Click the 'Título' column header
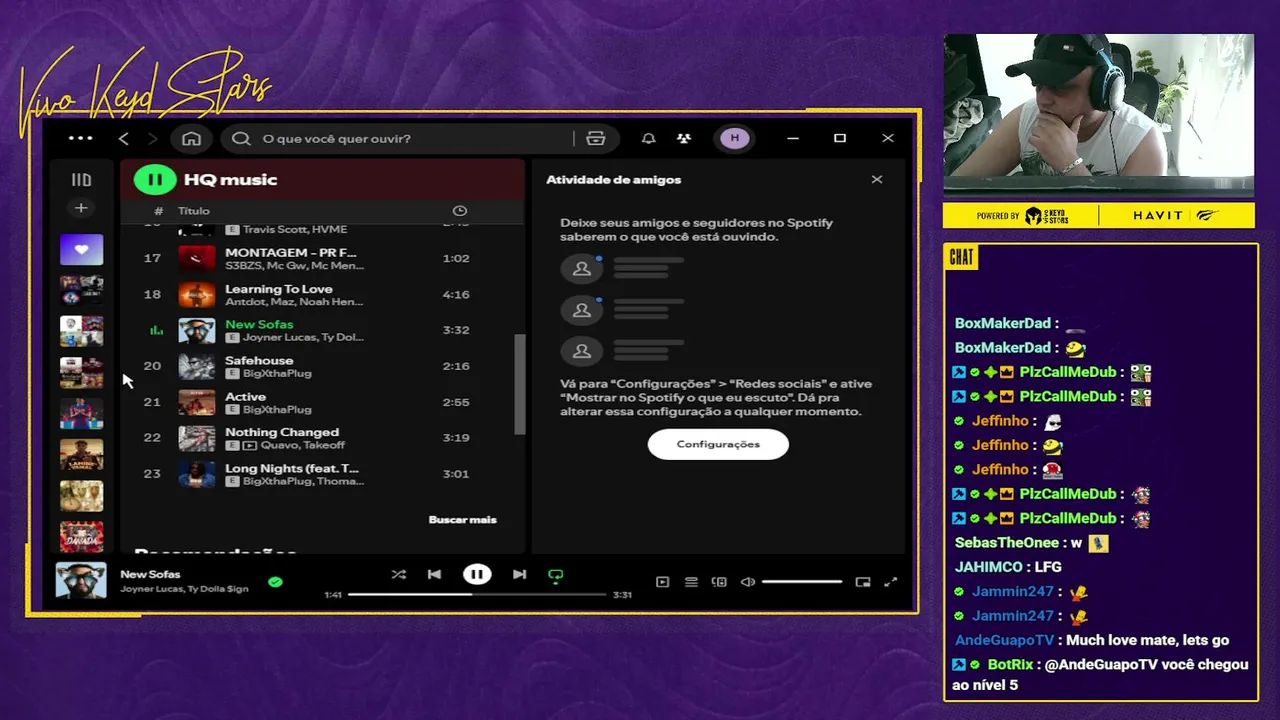This screenshot has width=1280, height=720. click(x=194, y=211)
